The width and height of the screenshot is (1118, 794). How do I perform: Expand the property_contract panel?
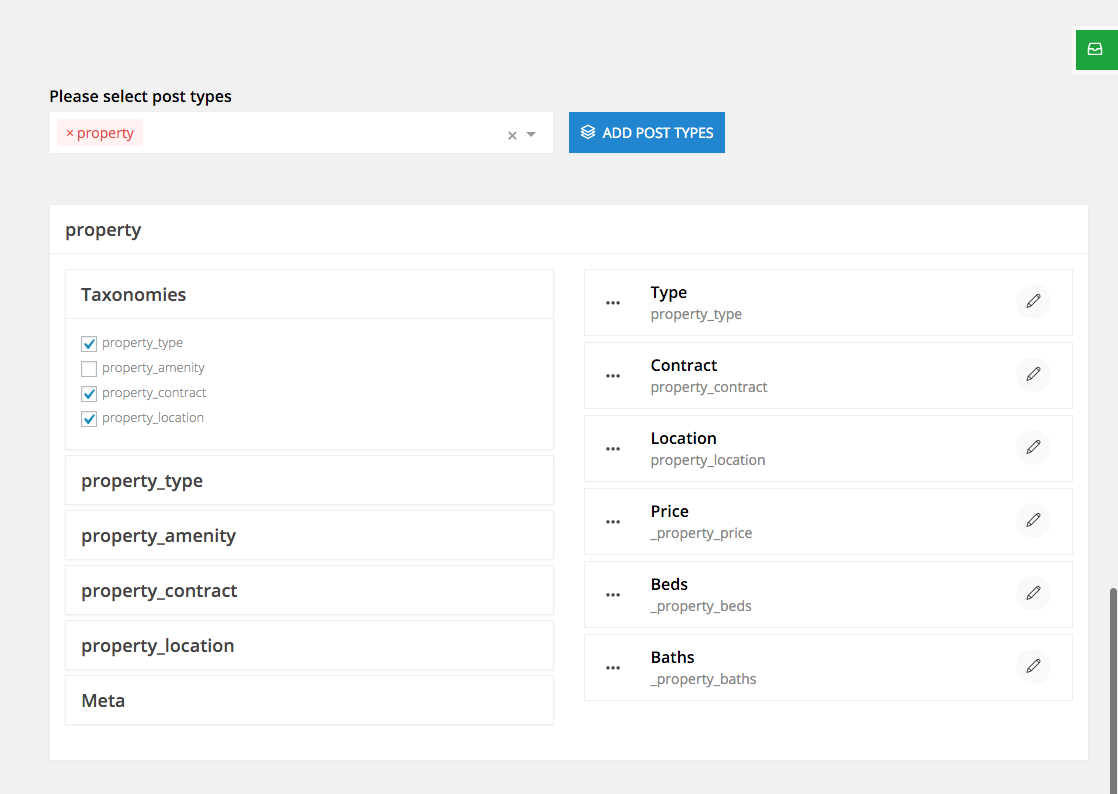coord(309,591)
